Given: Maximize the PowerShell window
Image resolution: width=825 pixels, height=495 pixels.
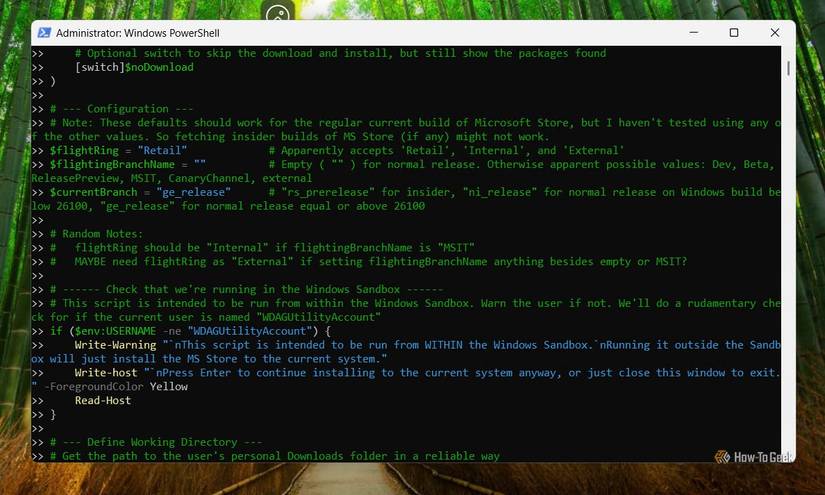Looking at the screenshot, I should click(x=734, y=33).
